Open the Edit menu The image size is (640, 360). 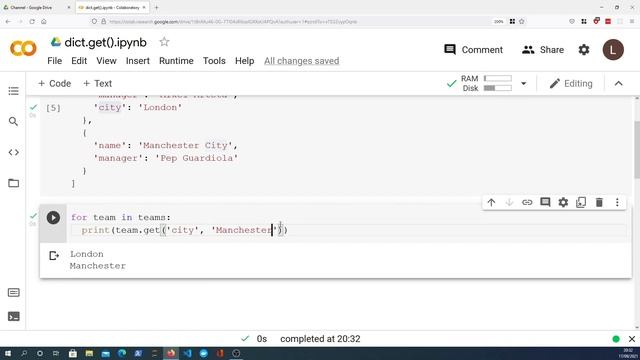tap(79, 61)
